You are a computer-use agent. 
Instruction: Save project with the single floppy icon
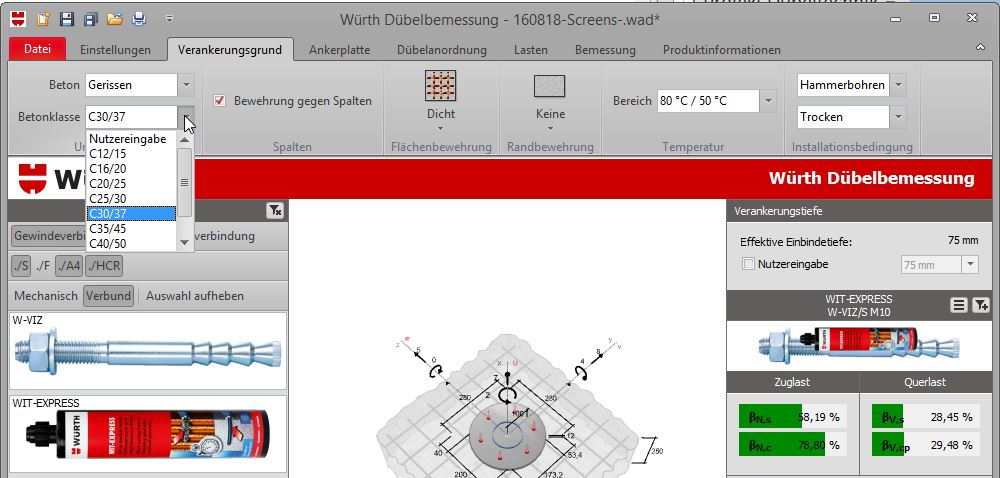tap(67, 19)
